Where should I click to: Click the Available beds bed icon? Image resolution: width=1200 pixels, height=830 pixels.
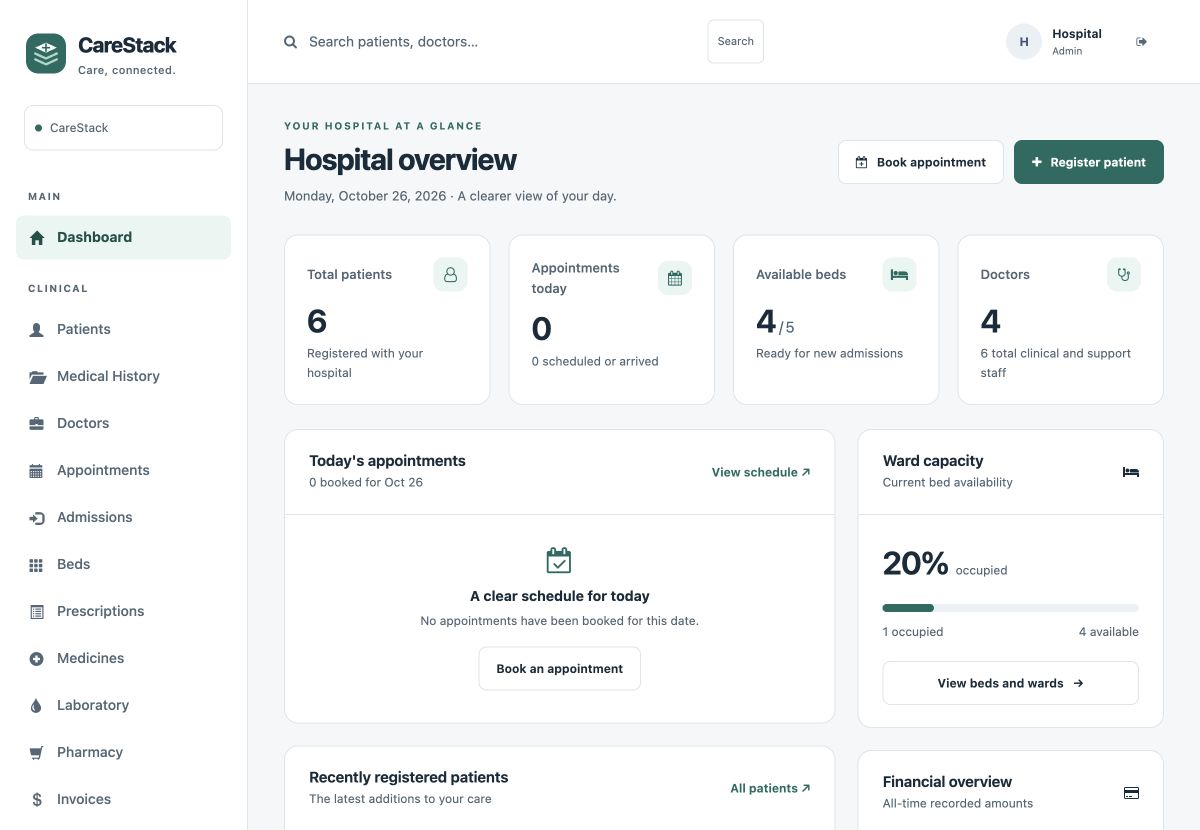click(899, 274)
